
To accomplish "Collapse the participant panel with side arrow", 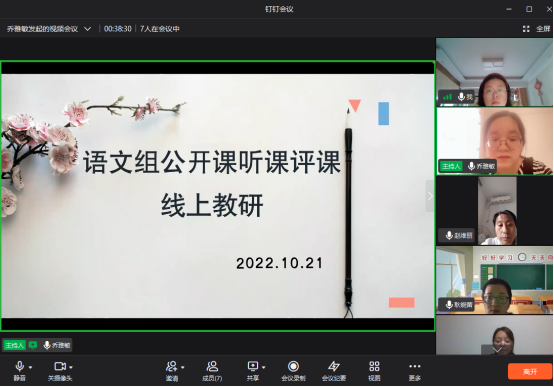I will coord(430,196).
